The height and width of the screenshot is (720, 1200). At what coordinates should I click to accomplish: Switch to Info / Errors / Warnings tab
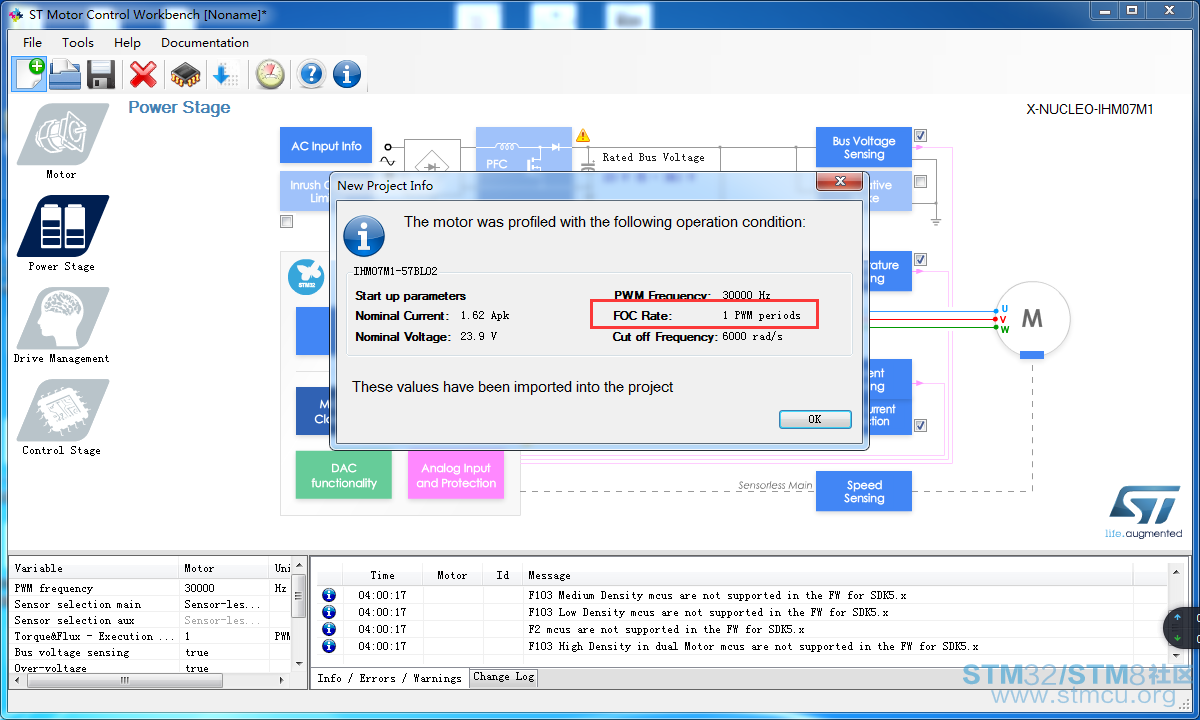point(389,678)
